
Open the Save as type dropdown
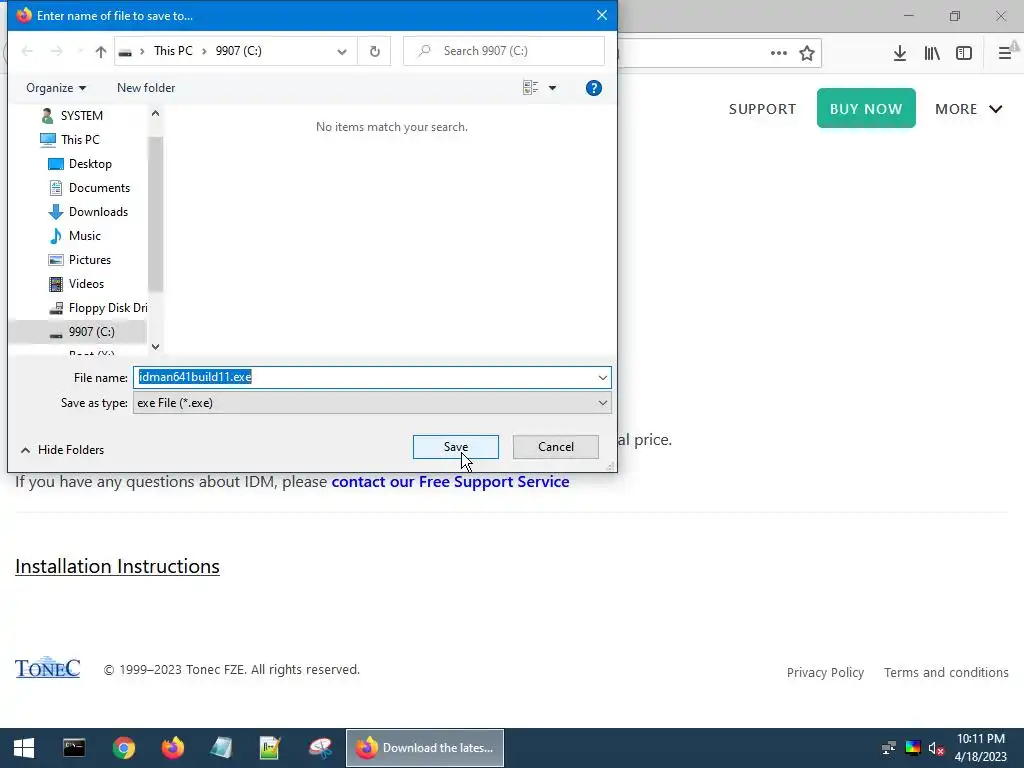[x=602, y=403]
